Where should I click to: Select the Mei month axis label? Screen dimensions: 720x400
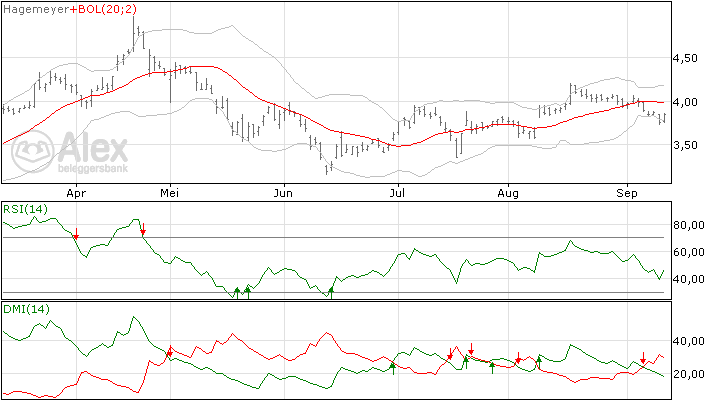170,193
